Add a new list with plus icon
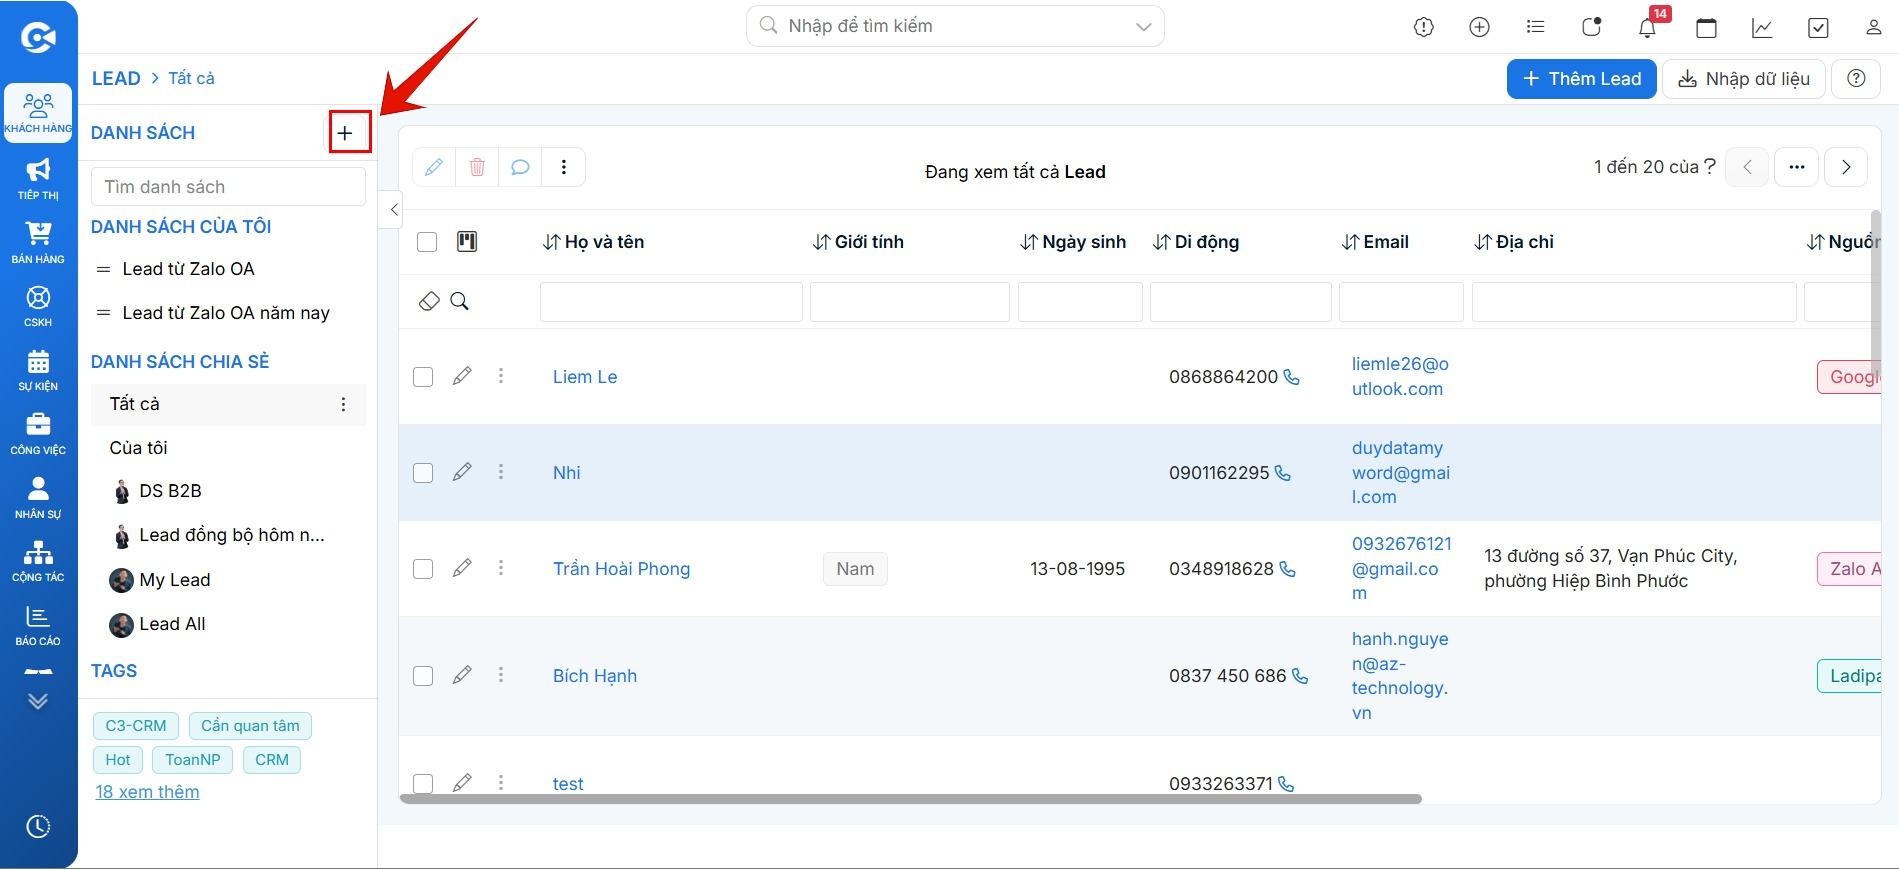1899x870 pixels. 345,133
